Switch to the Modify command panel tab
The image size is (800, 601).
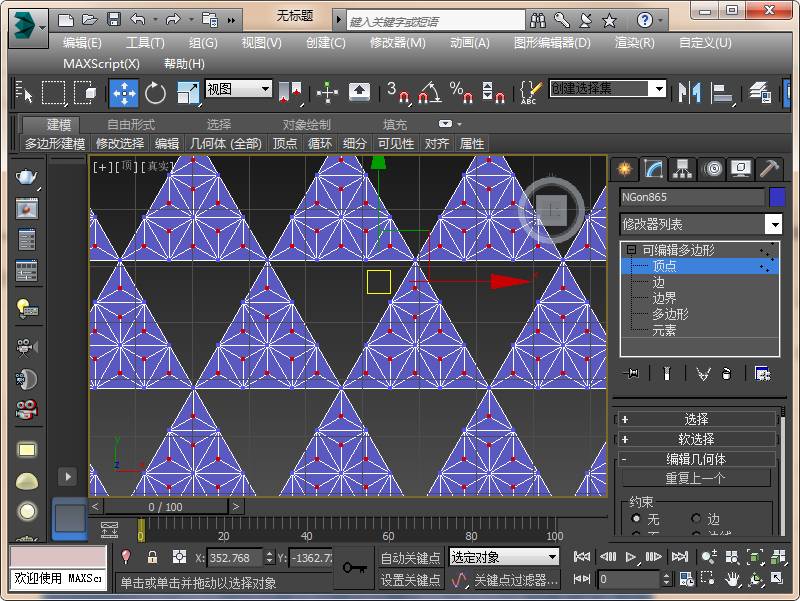pyautogui.click(x=654, y=169)
